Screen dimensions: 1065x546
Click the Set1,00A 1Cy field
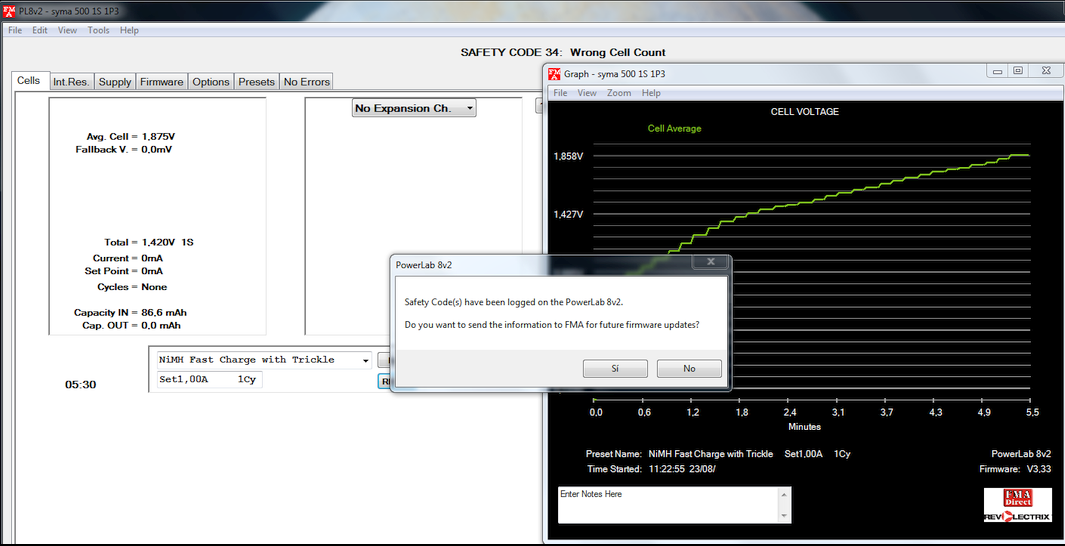pos(209,380)
